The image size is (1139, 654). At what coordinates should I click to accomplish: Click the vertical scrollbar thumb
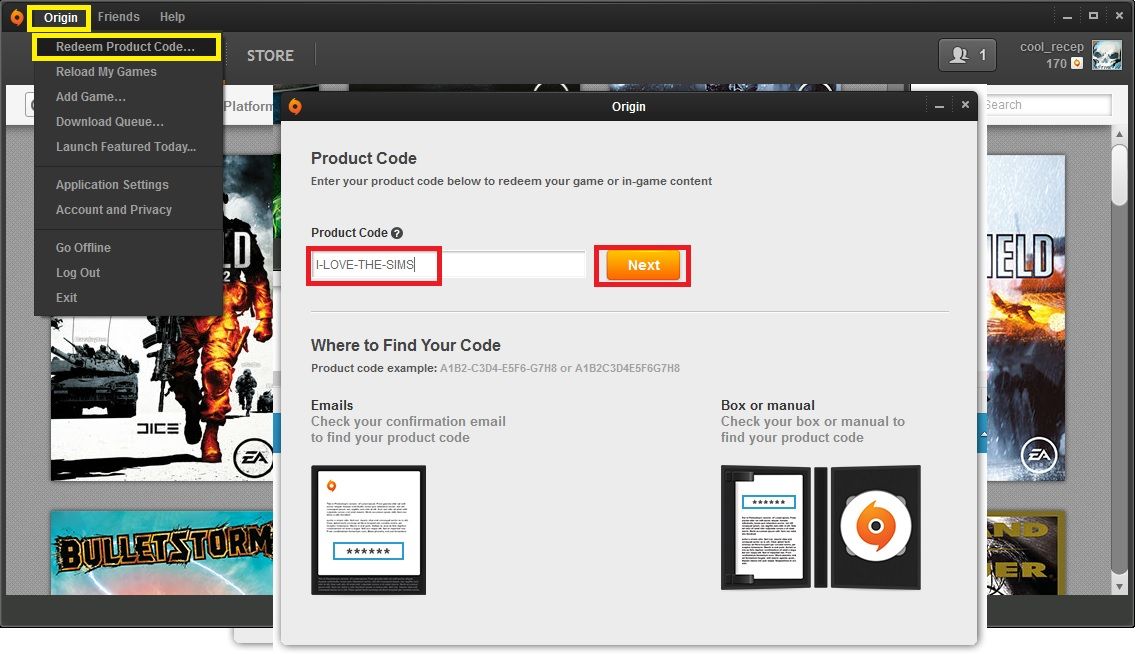(x=1119, y=175)
